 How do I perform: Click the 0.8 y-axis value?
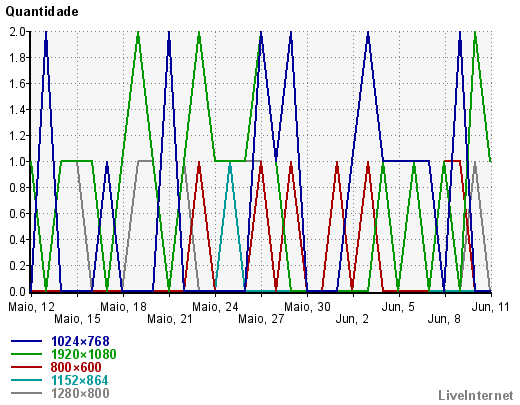point(17,188)
